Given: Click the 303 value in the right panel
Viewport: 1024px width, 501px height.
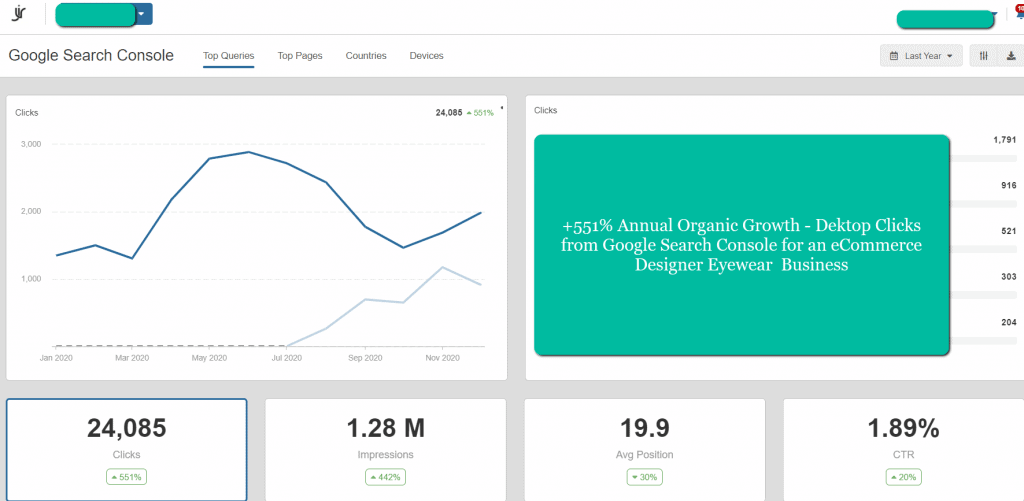Looking at the screenshot, I should point(1008,277).
